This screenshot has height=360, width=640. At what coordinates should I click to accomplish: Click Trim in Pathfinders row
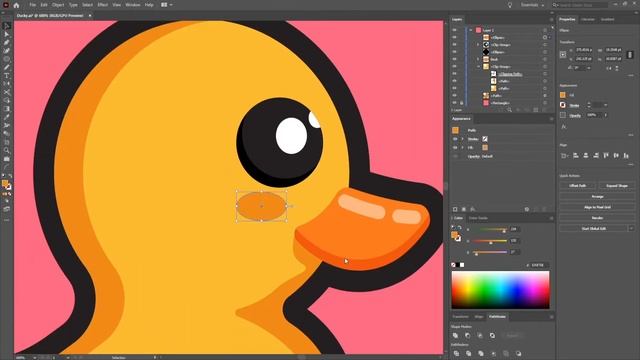tap(469, 353)
